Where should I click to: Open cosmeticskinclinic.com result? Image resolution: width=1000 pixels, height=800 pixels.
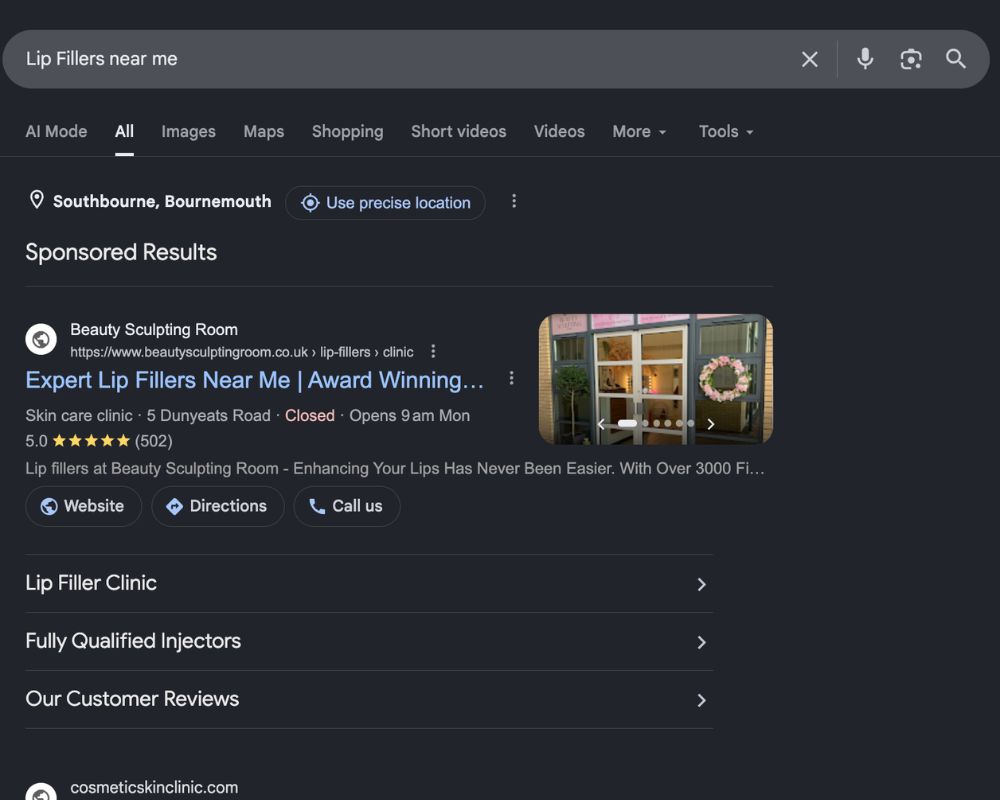[x=154, y=788]
